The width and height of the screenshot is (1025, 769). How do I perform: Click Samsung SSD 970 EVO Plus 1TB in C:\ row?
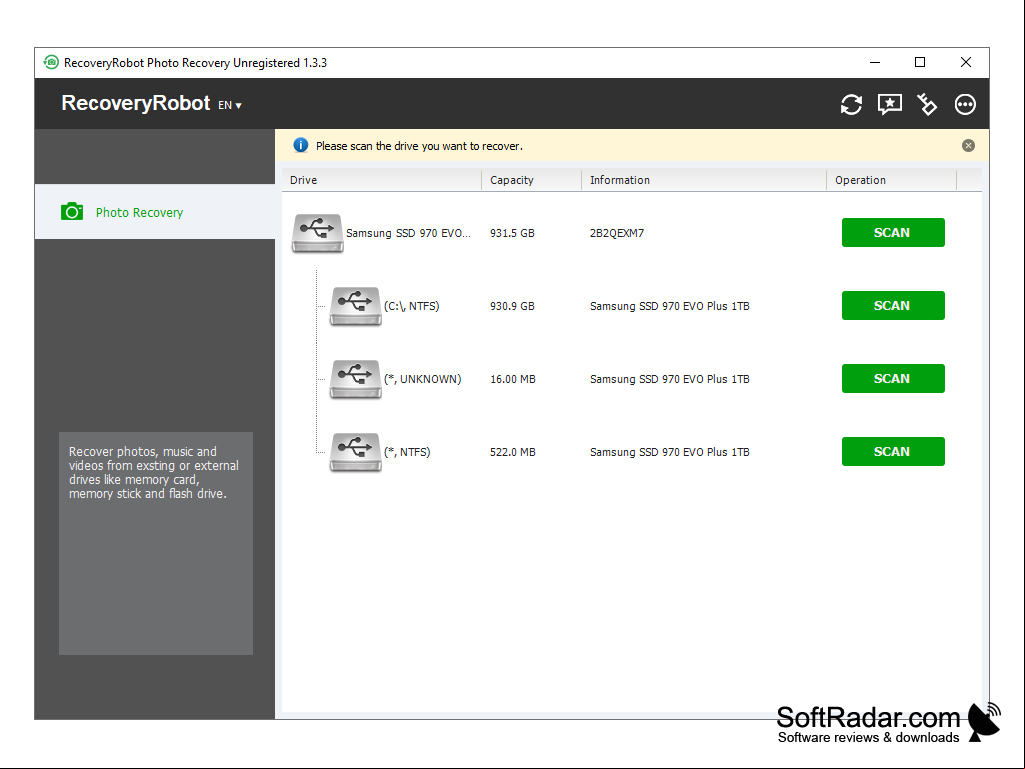669,306
